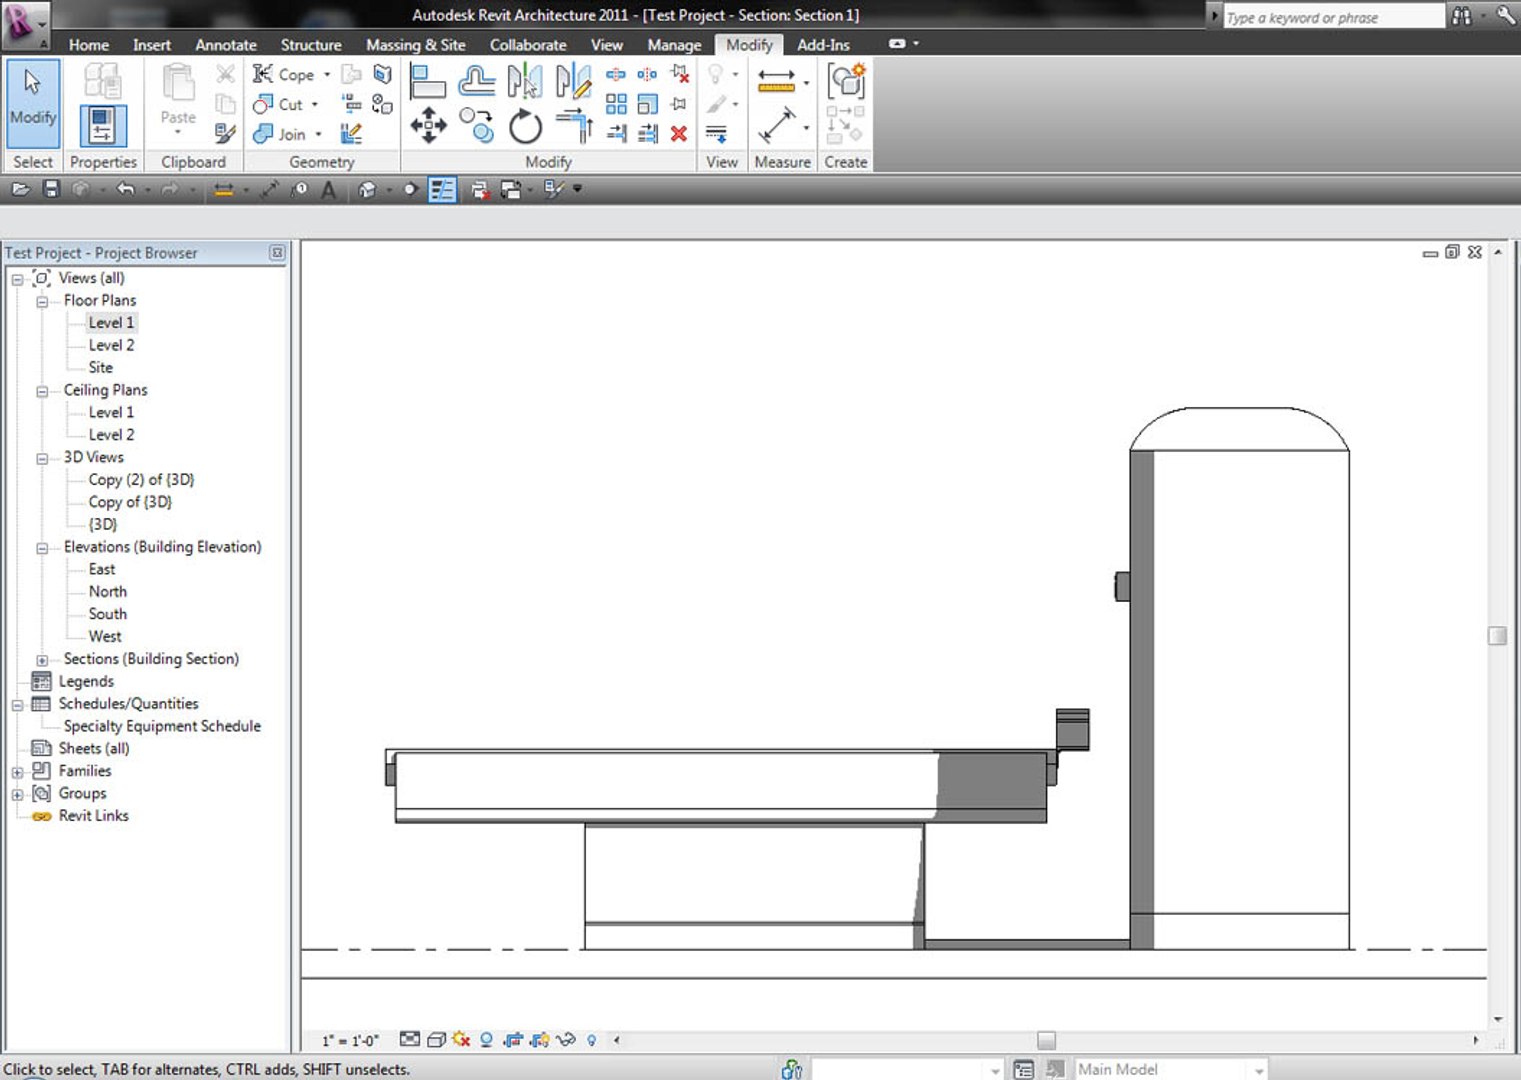Expand the Groups tree node
1521x1080 pixels.
[x=17, y=795]
